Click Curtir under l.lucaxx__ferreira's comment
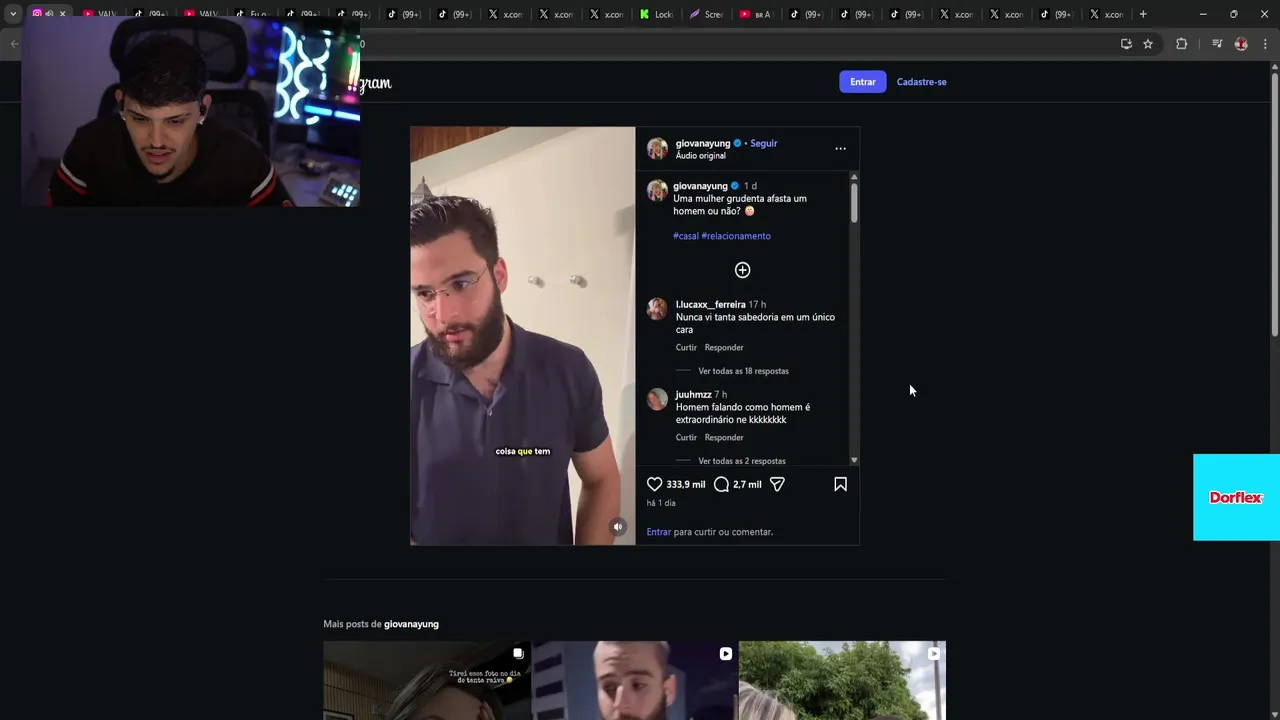 (x=686, y=348)
